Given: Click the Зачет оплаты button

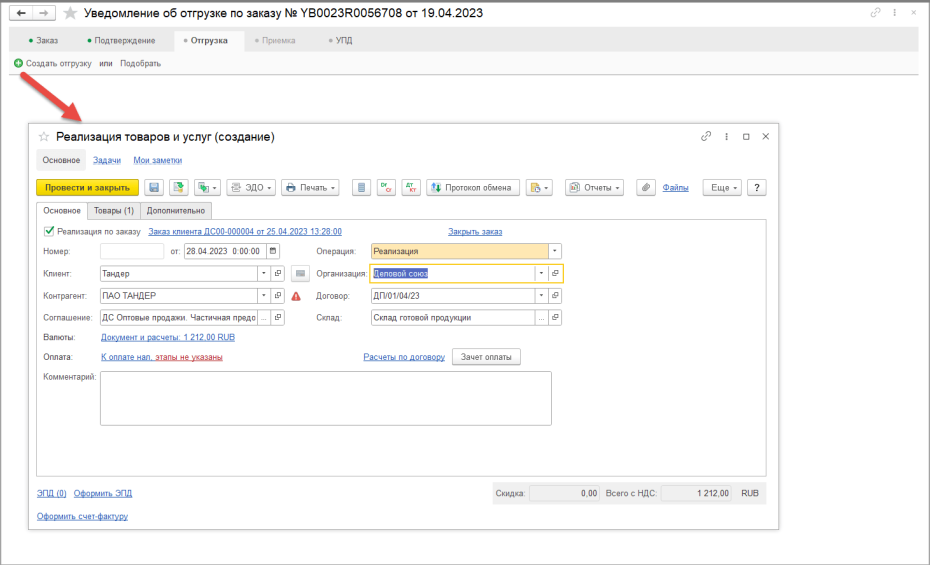Looking at the screenshot, I should pyautogui.click(x=486, y=357).
